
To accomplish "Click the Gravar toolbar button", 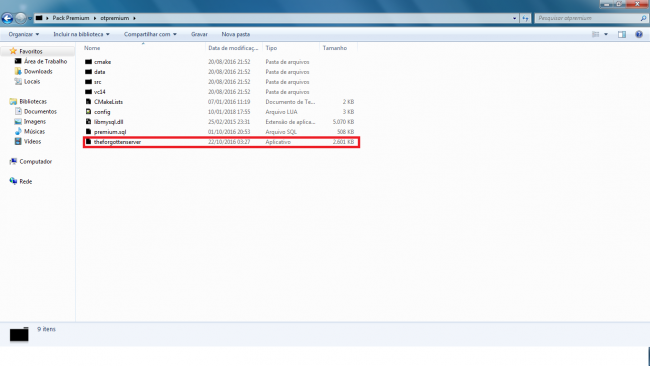I will tap(199, 34).
